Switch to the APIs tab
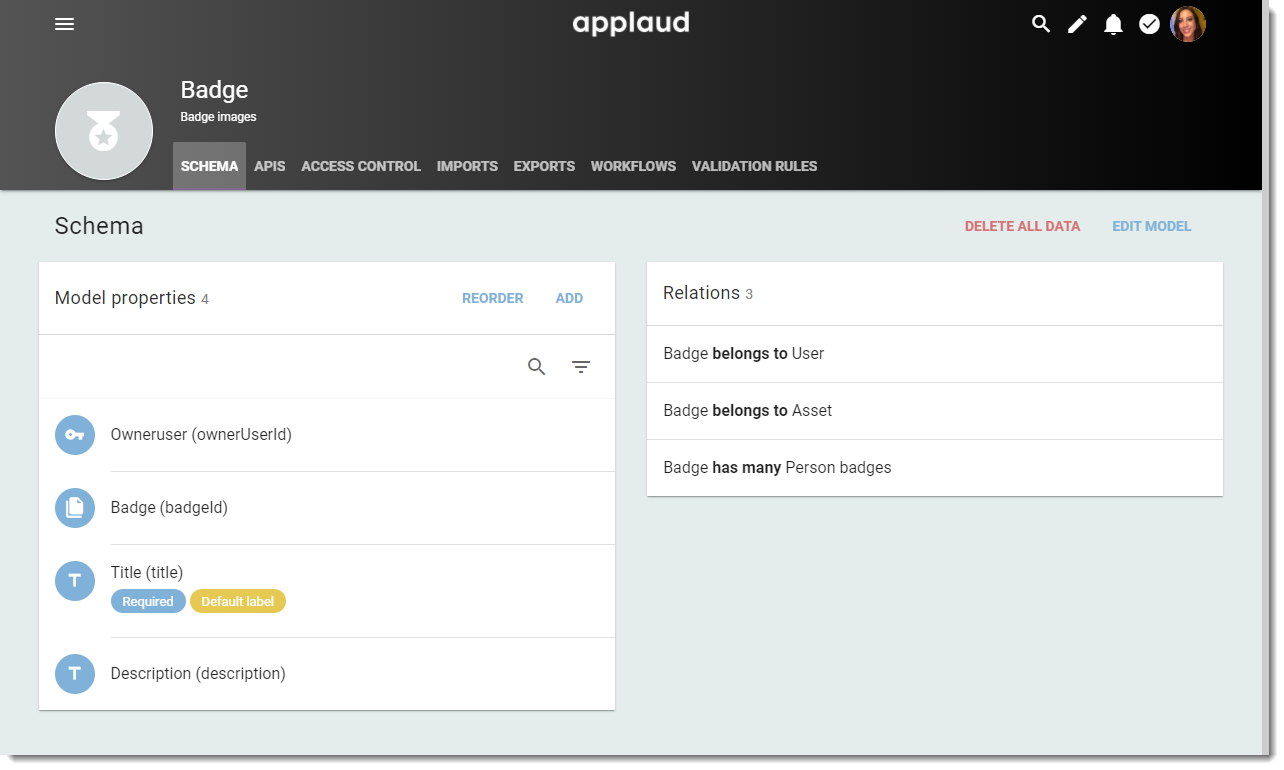This screenshot has width=1284, height=770. [x=270, y=166]
